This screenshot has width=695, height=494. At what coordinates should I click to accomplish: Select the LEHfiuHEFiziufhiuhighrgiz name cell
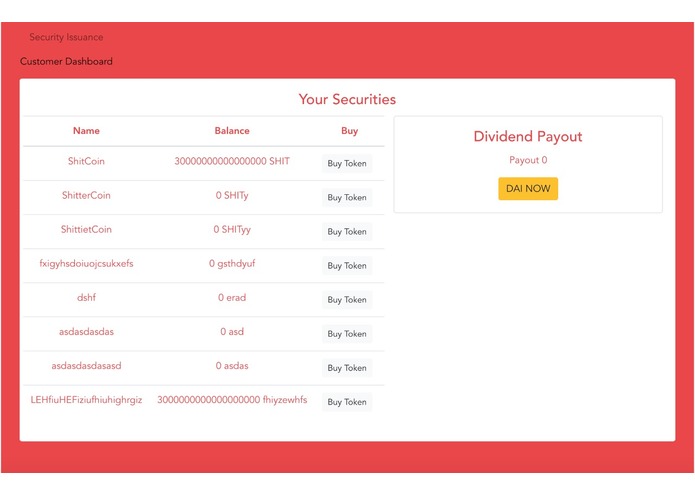click(86, 400)
